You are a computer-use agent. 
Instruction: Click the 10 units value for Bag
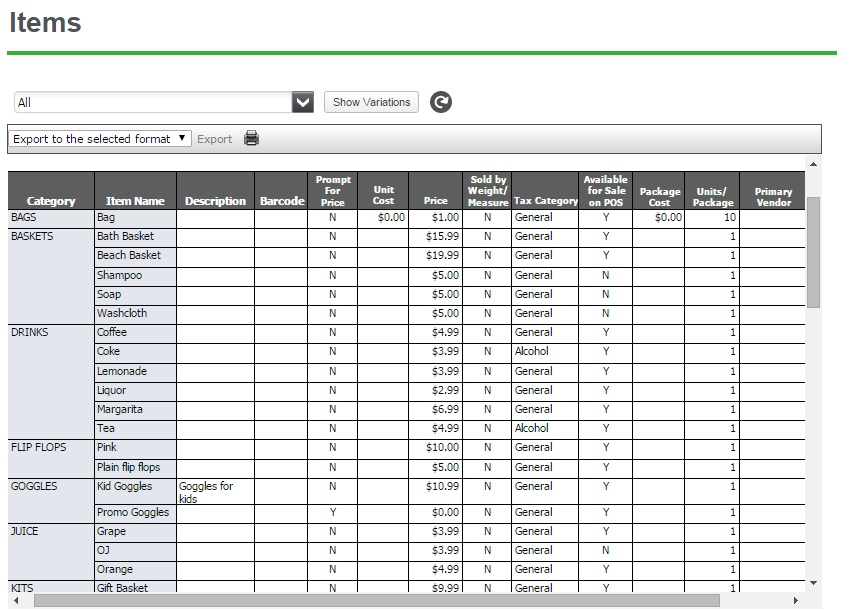(730, 217)
